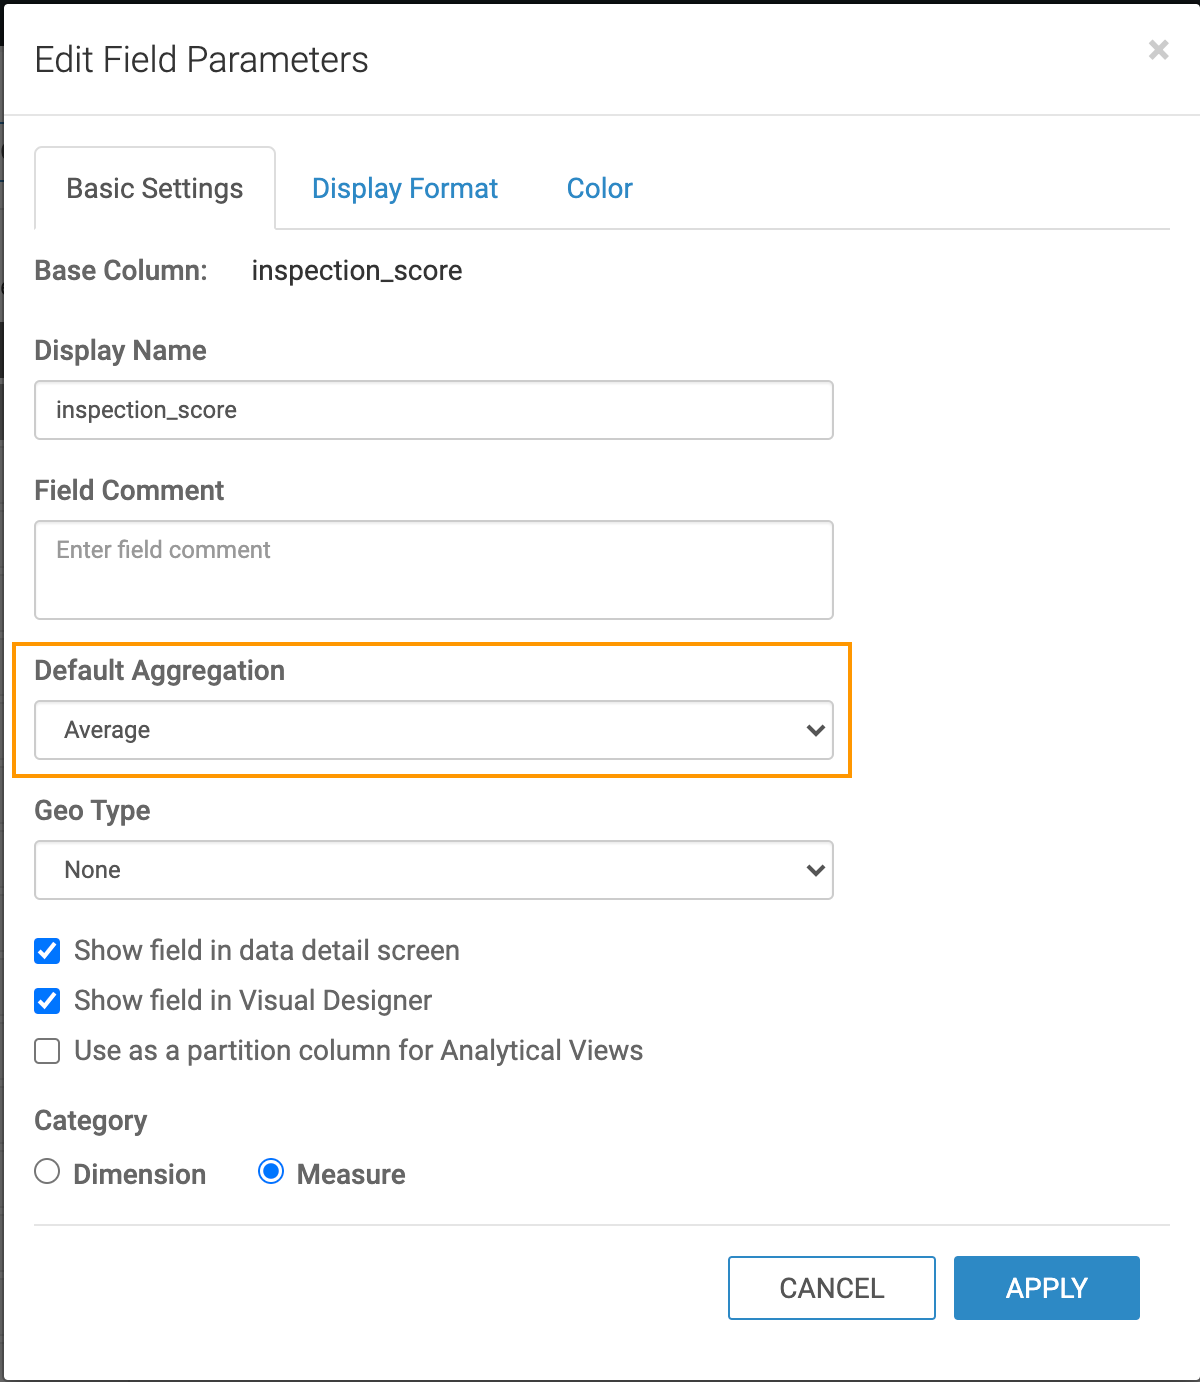Select the Measure category radio button
The width and height of the screenshot is (1200, 1382).
[x=271, y=1172]
